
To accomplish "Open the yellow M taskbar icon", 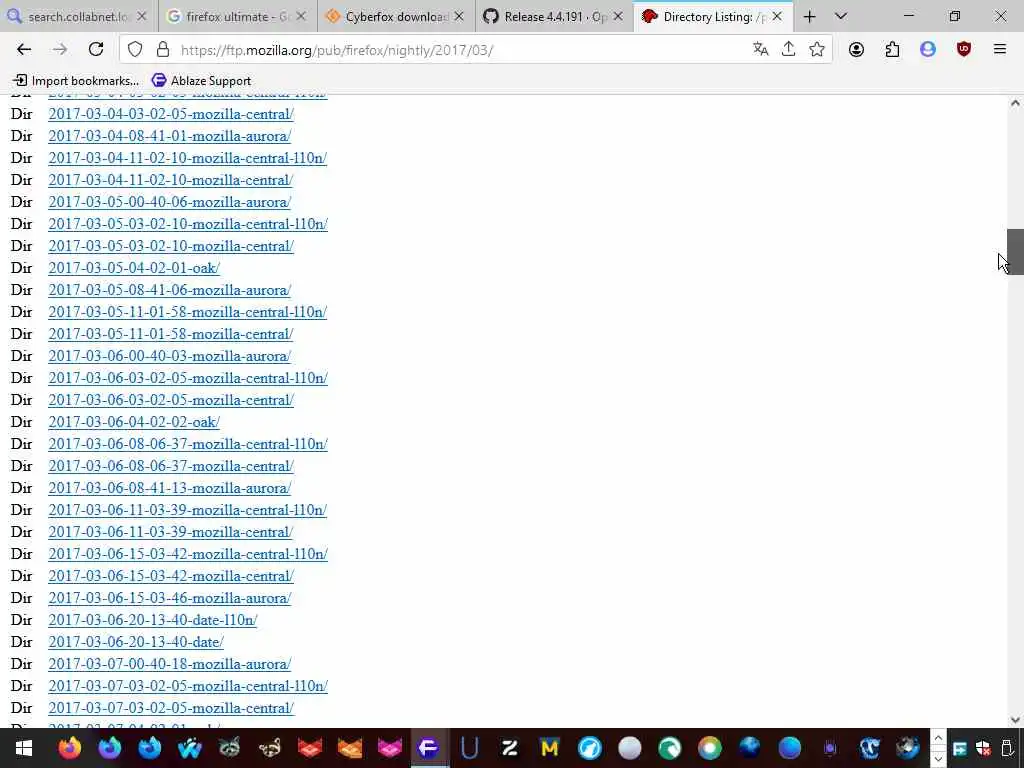I will 549,748.
